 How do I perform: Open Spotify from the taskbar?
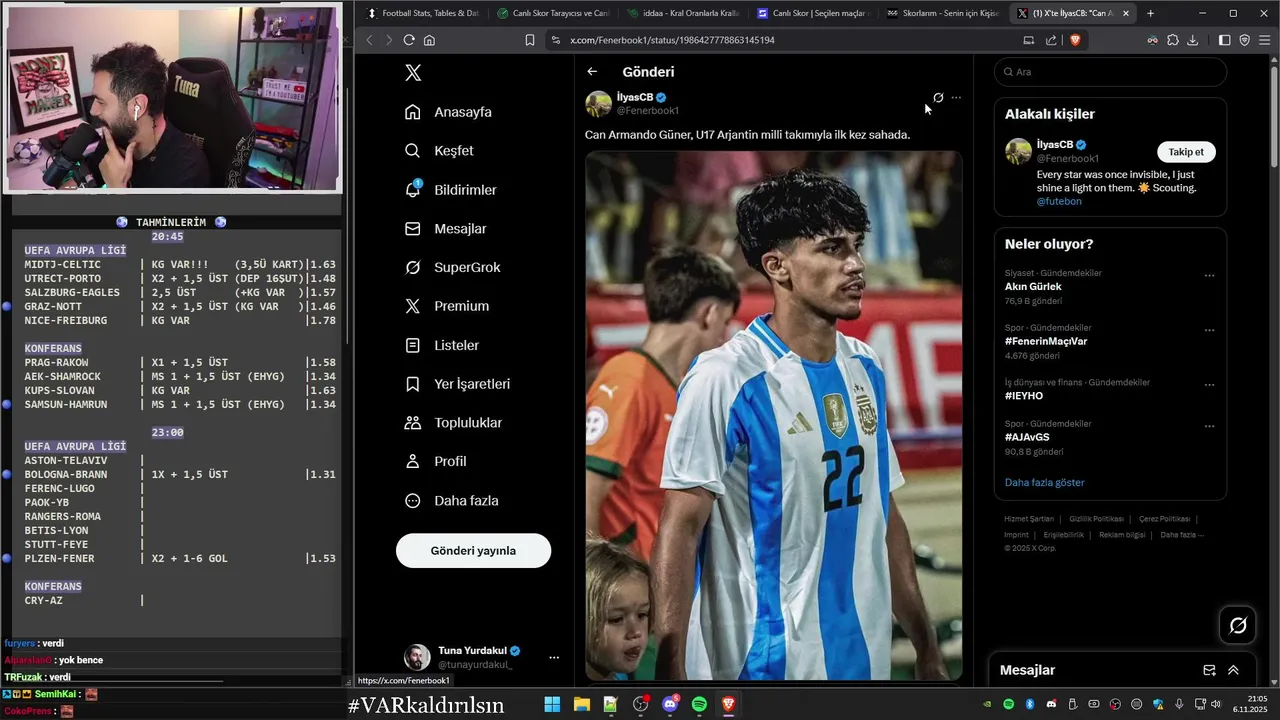pyautogui.click(x=699, y=704)
